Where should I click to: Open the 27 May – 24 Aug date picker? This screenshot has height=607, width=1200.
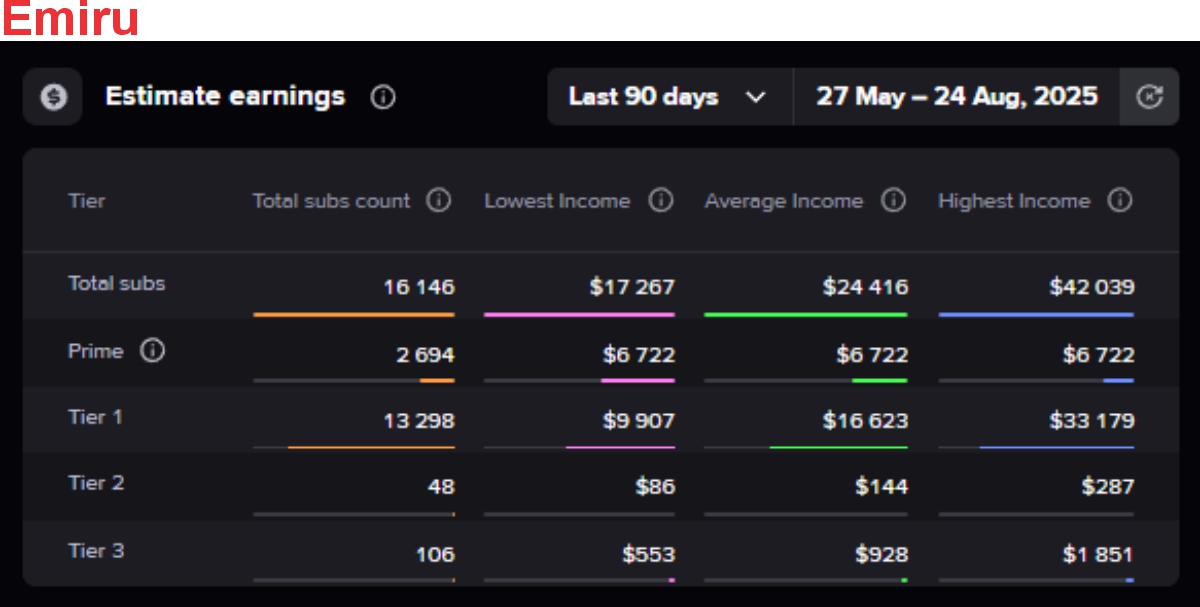pos(956,96)
